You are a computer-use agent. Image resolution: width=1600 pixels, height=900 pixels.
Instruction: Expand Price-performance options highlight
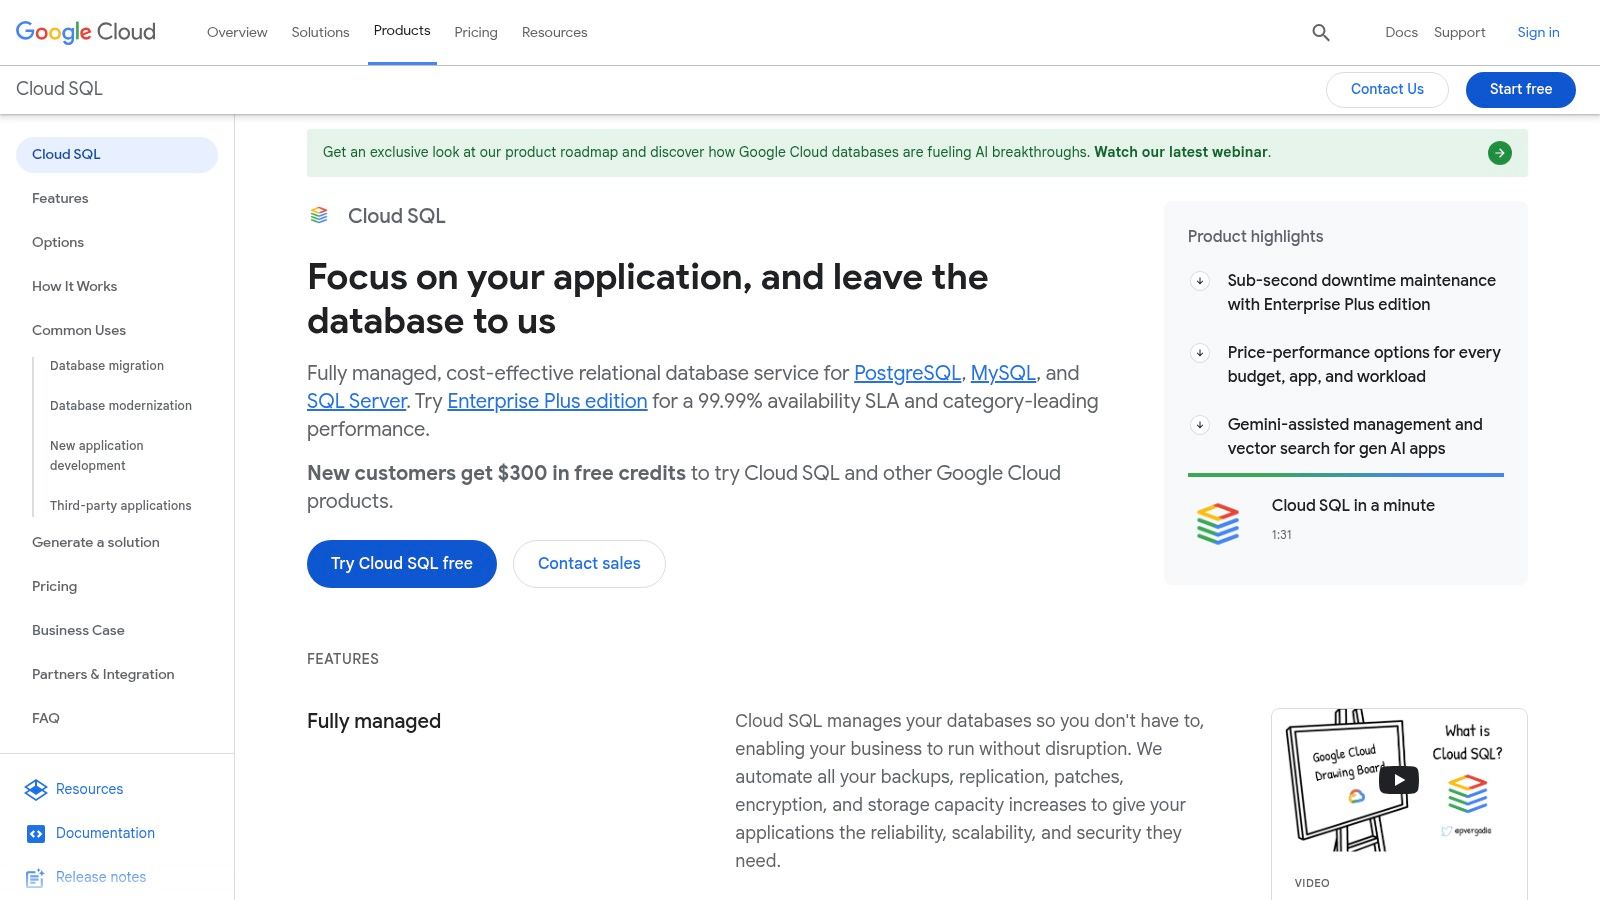pyautogui.click(x=1200, y=353)
